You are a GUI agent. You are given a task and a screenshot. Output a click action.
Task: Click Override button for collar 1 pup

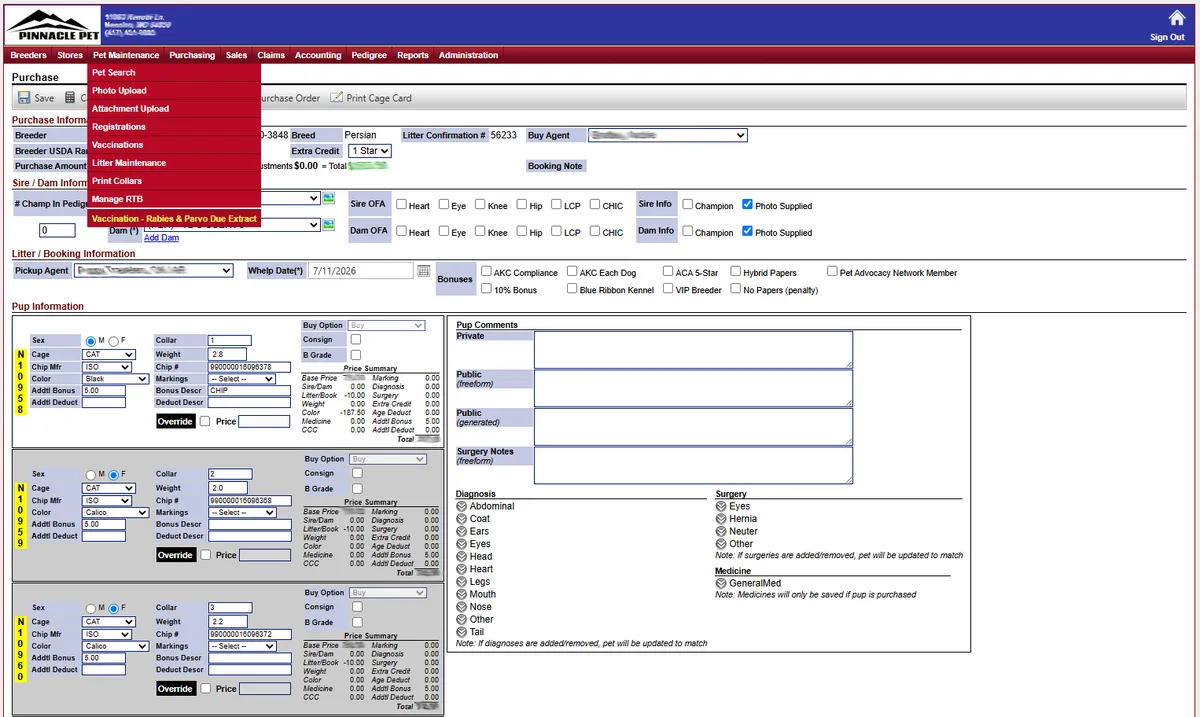(x=175, y=422)
